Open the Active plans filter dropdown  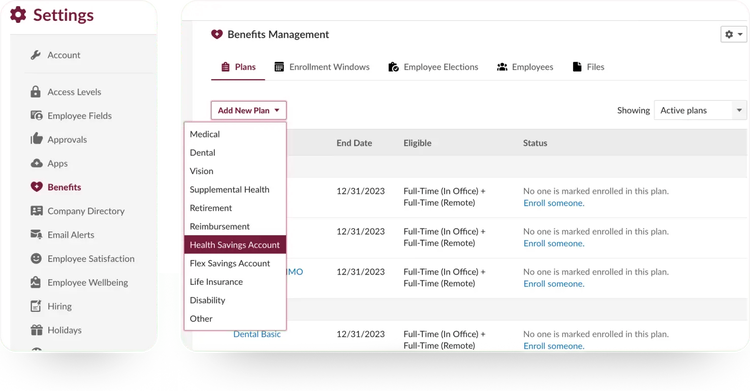pyautogui.click(x=700, y=110)
